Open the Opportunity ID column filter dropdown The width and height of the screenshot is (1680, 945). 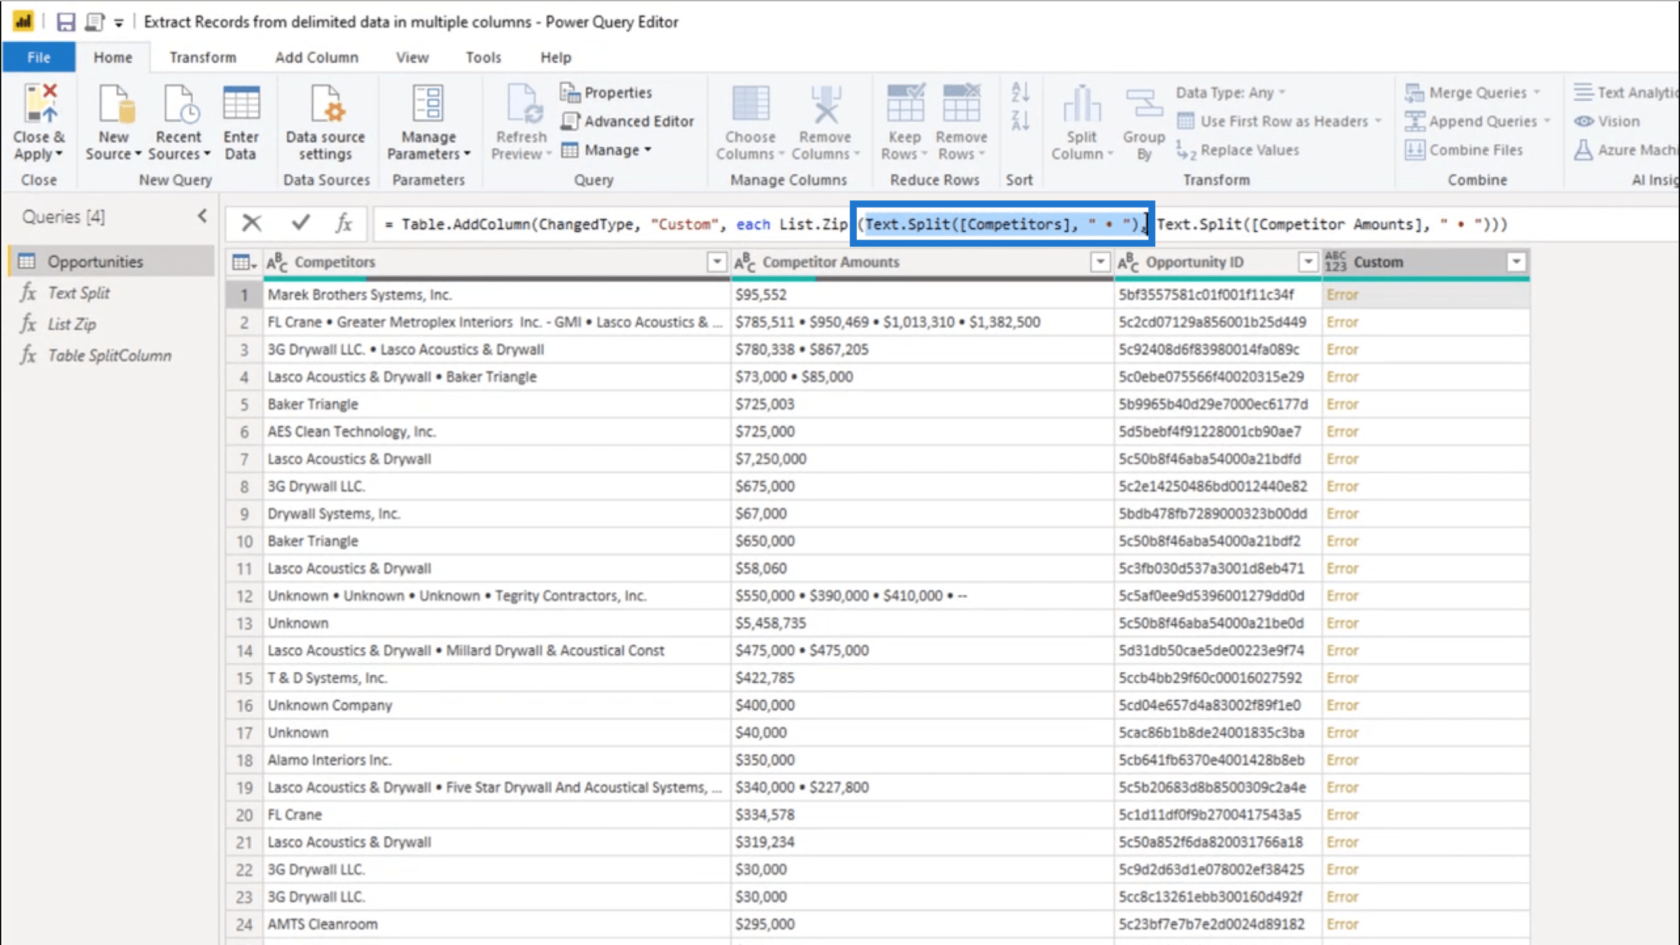coord(1307,262)
